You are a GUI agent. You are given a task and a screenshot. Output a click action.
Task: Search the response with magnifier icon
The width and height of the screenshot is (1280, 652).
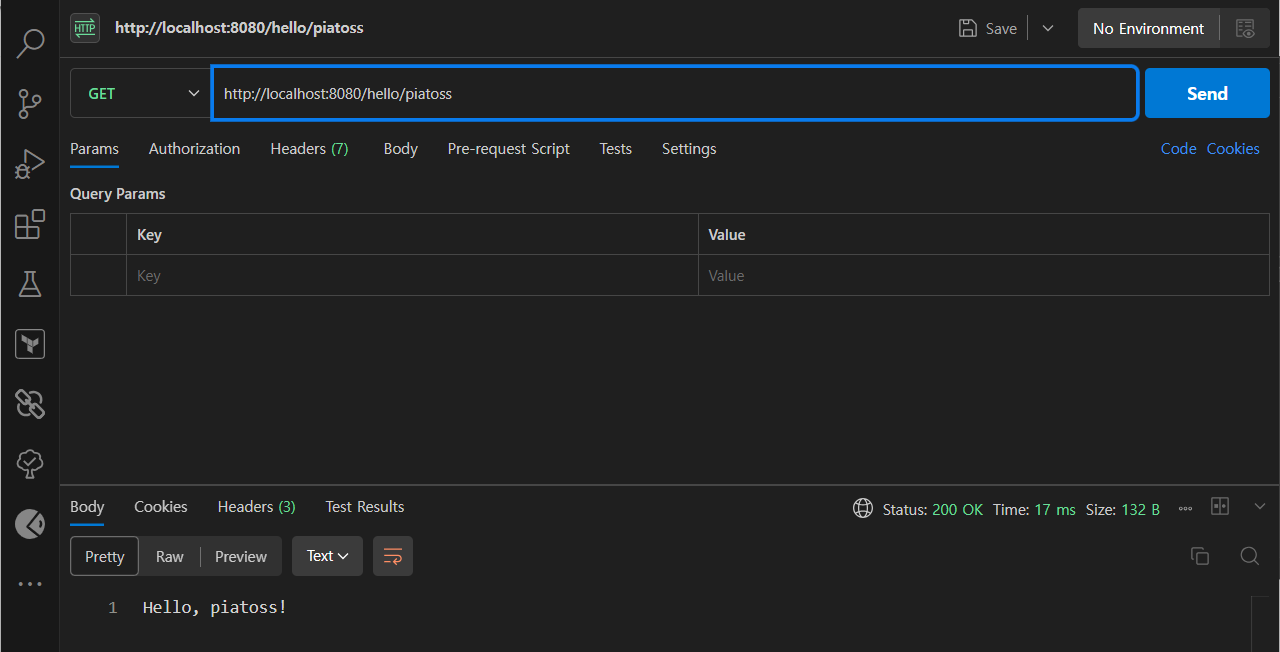(1249, 556)
